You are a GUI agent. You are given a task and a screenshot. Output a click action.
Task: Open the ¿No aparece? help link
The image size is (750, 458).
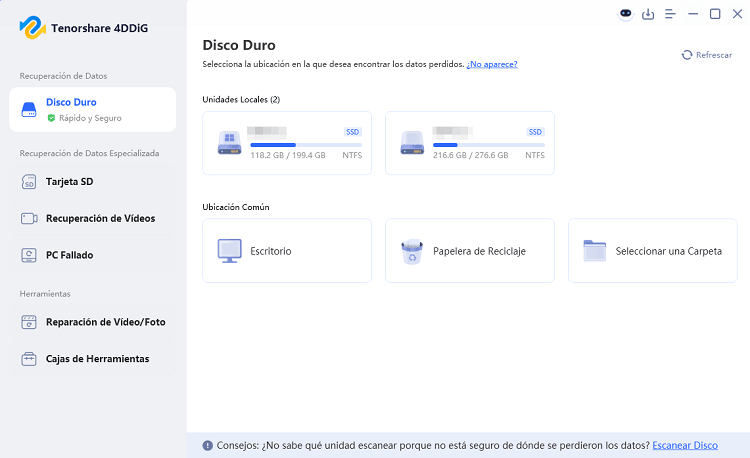[492, 64]
